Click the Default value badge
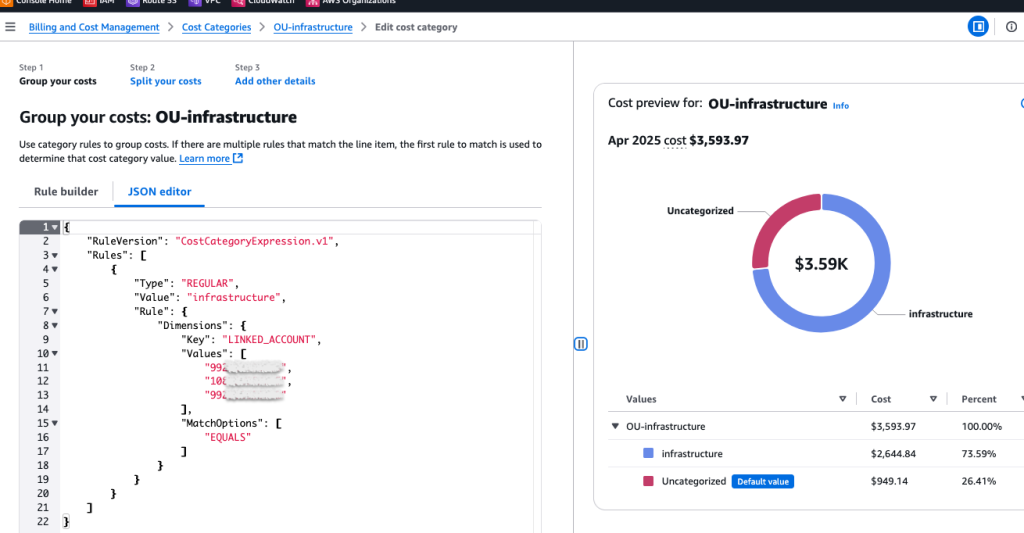 pyautogui.click(x=763, y=481)
